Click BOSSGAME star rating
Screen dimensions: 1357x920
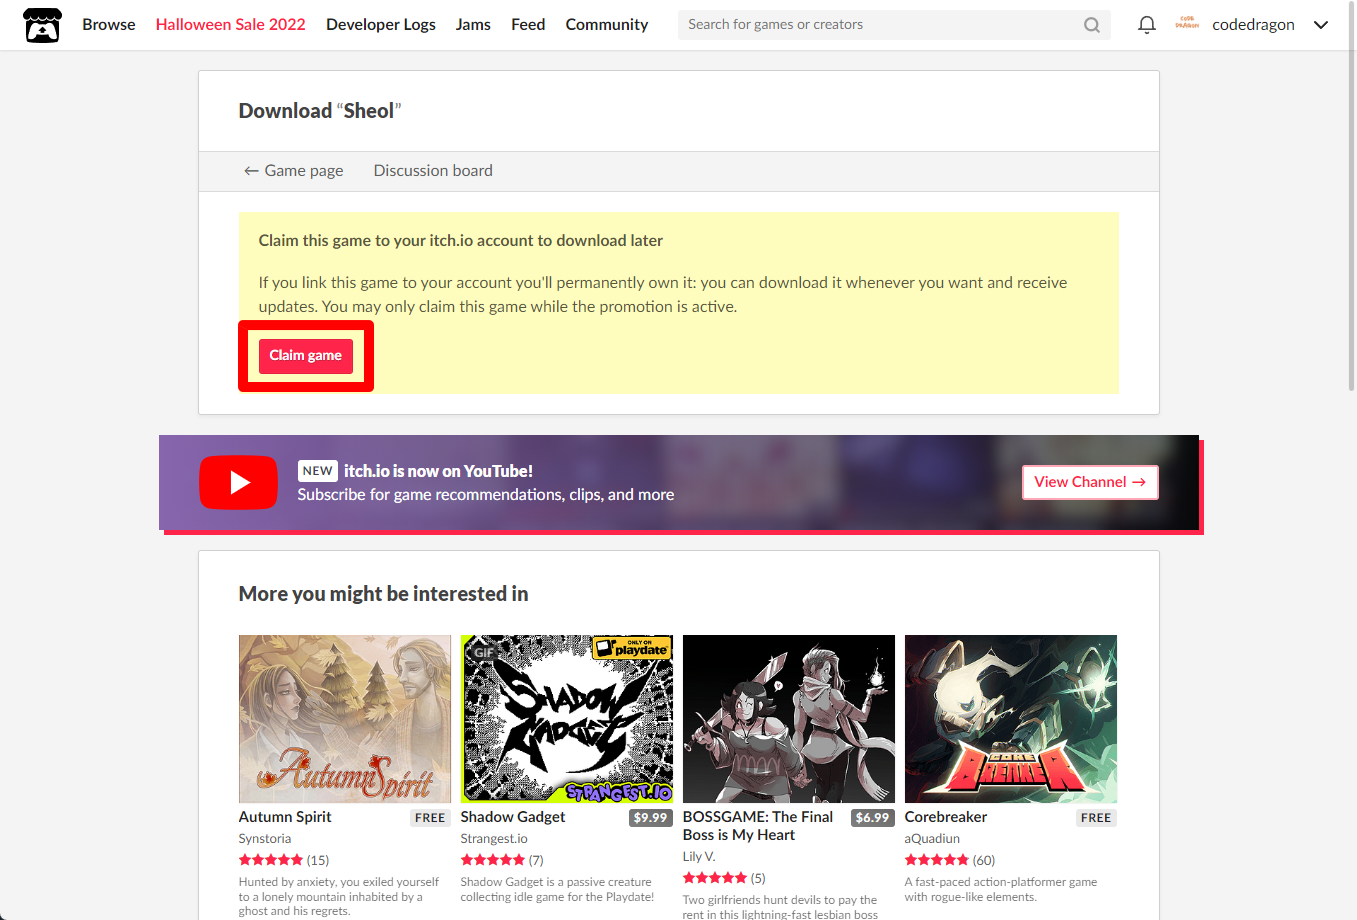pyautogui.click(x=715, y=878)
